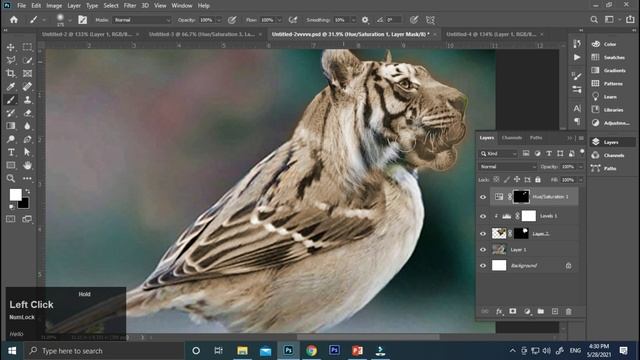The image size is (640, 360).
Task: Select the Clone Stamp tool
Action: (x=27, y=100)
